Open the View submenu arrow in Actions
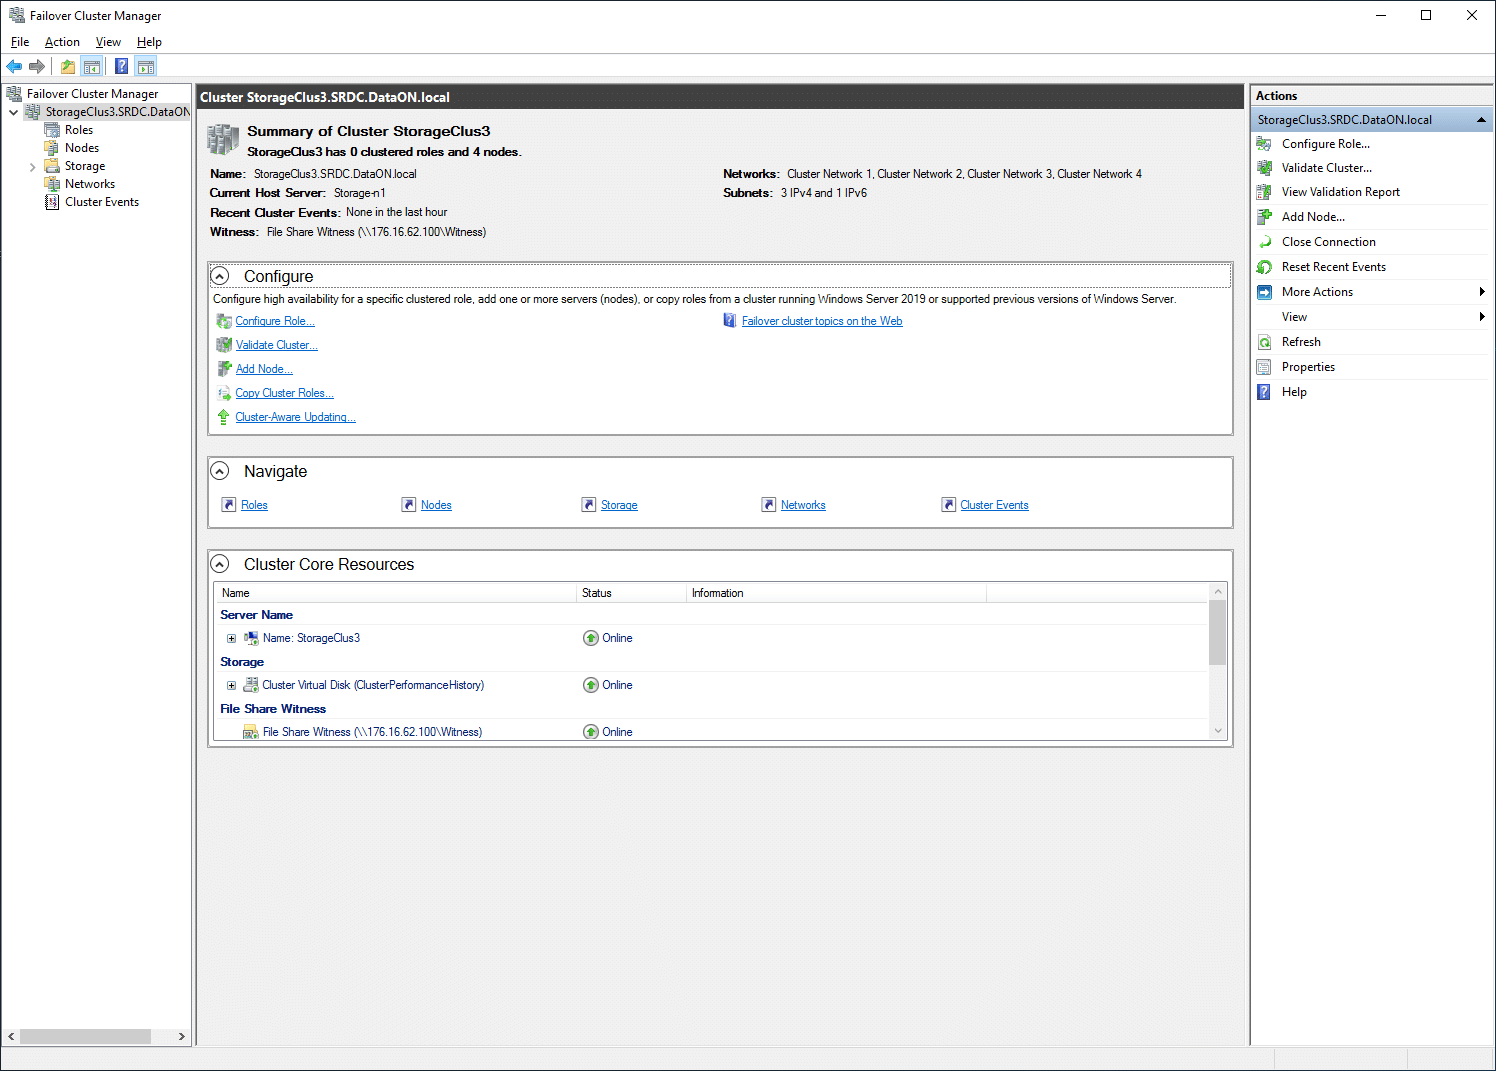Screen dimensions: 1496x1071 coord(1482,317)
